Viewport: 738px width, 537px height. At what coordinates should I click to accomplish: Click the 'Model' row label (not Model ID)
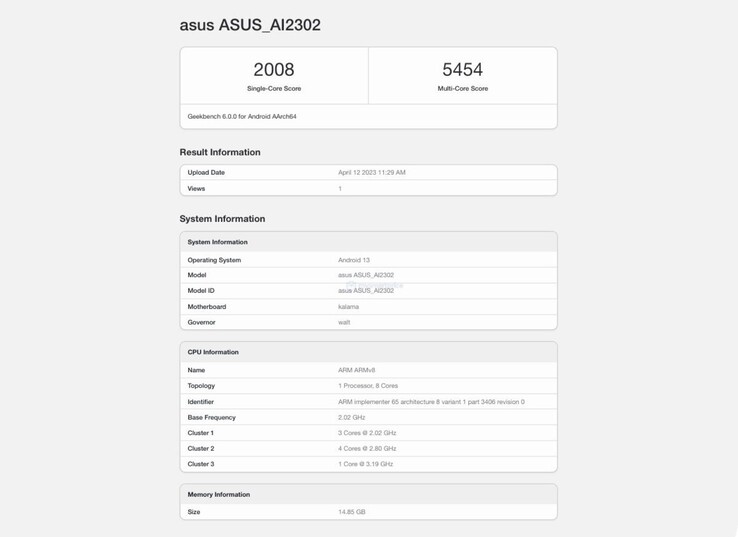[x=197, y=275]
